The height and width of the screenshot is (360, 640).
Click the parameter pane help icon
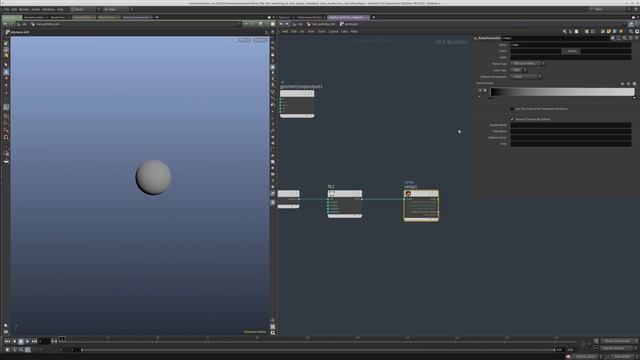coord(637,38)
